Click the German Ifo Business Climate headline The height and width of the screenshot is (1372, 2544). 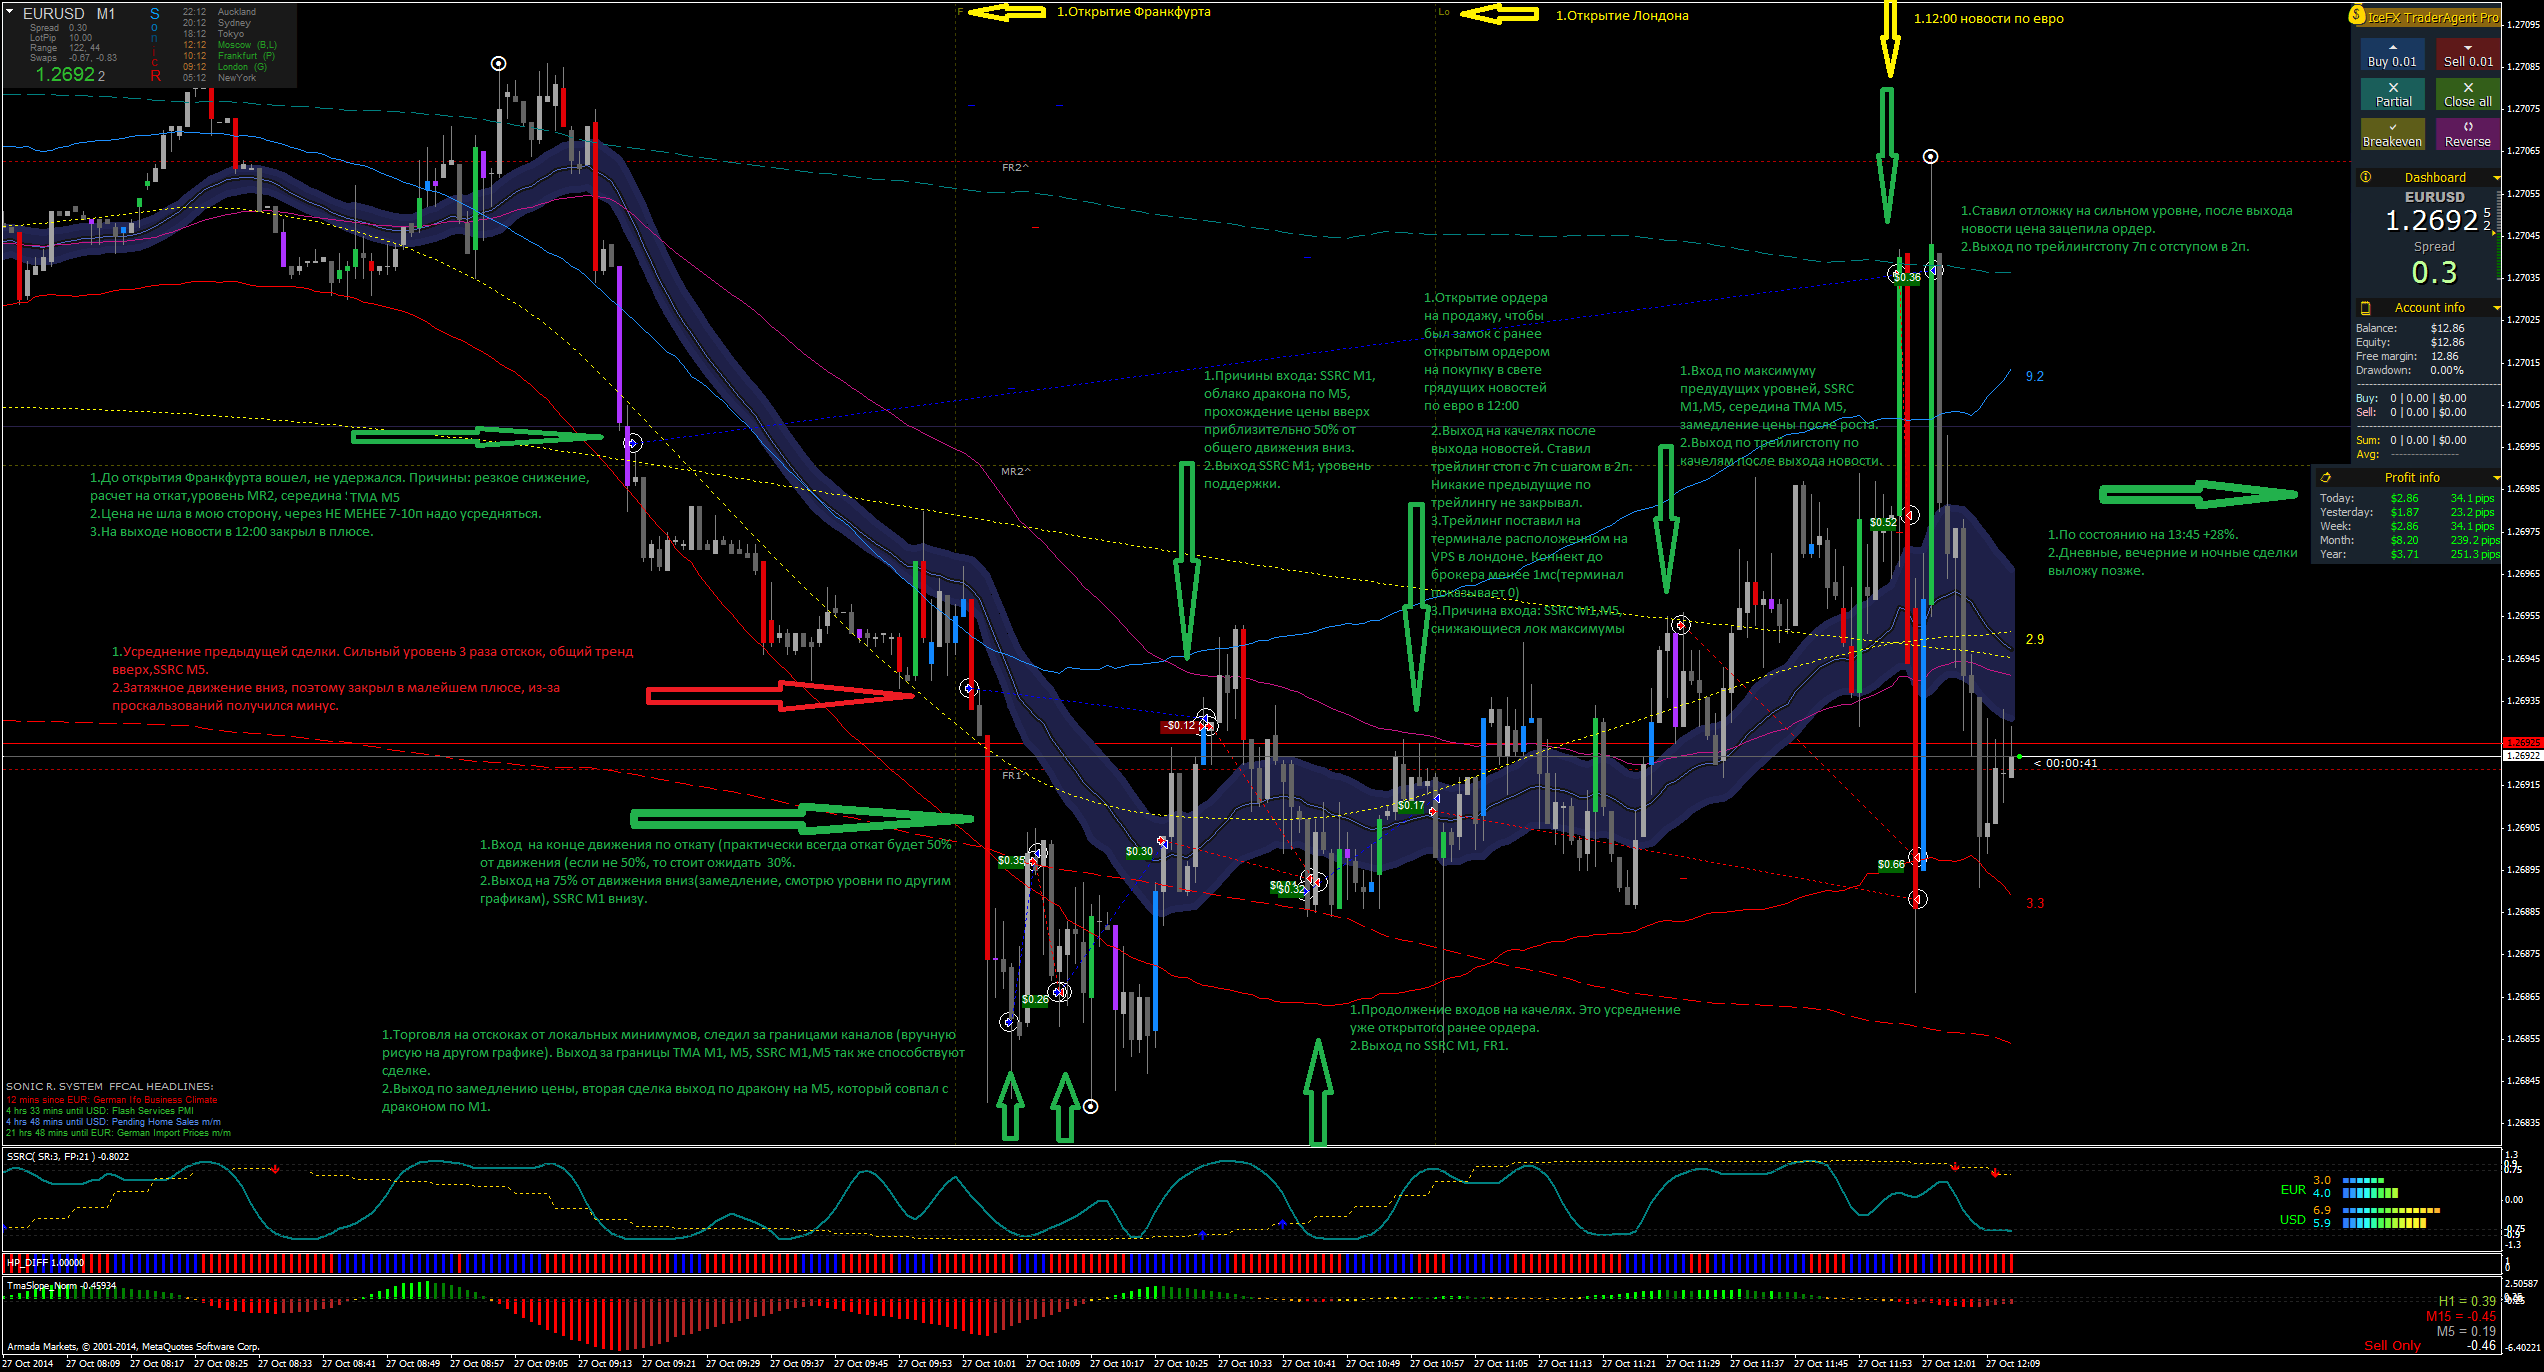(x=112, y=1100)
